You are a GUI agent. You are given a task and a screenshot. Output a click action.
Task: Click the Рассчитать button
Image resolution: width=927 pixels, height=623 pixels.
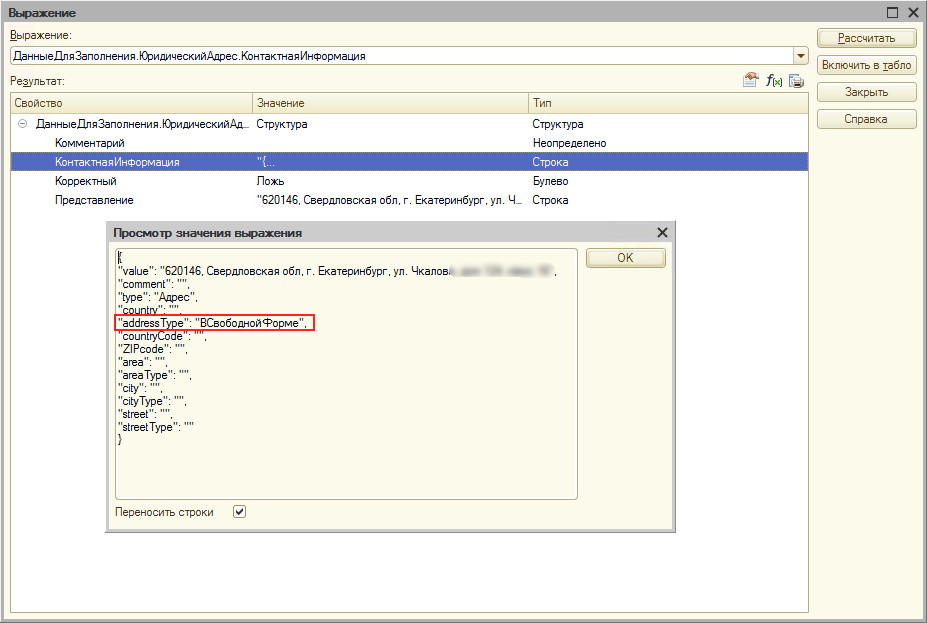[x=866, y=38]
